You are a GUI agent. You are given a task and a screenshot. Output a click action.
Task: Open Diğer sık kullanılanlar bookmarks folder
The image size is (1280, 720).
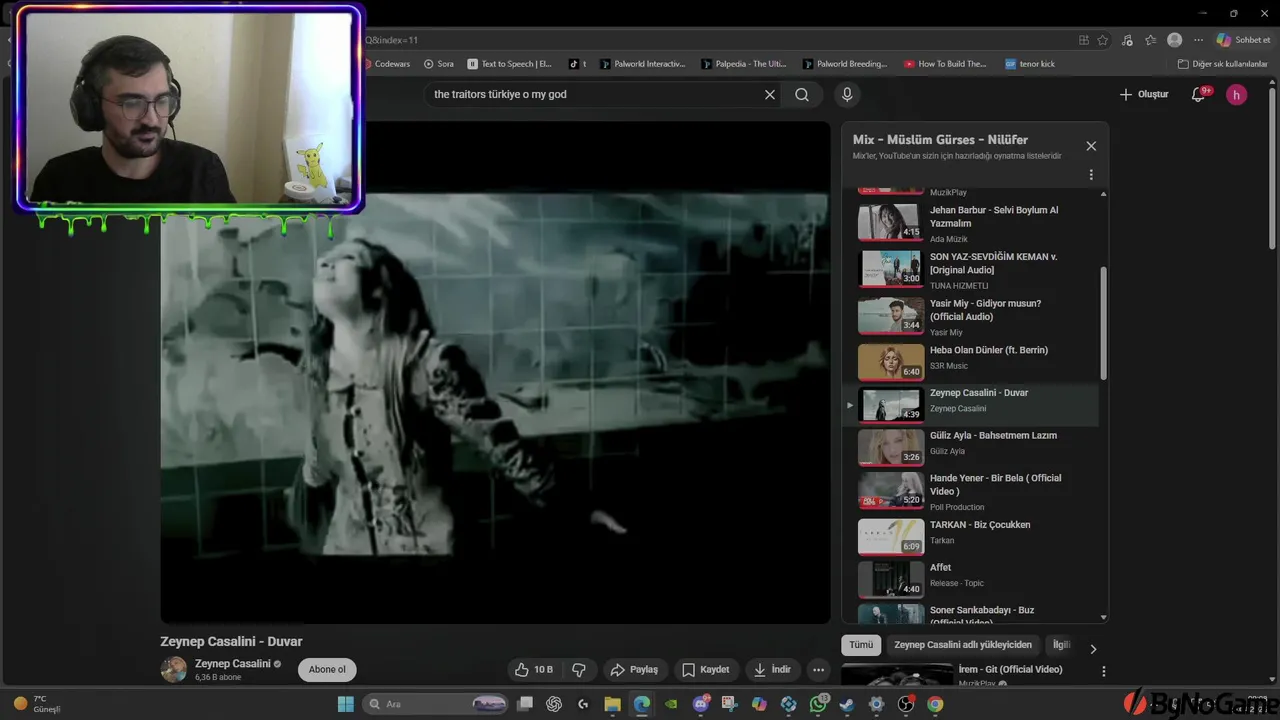click(1223, 64)
